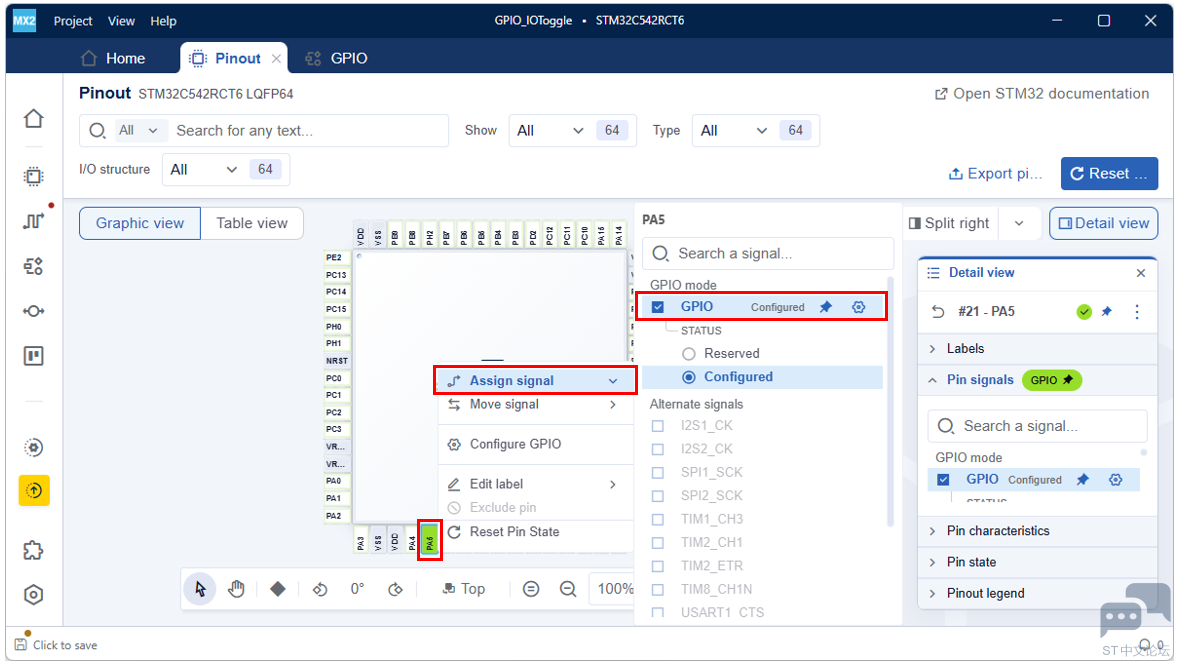Switch to the GPIO tab
This screenshot has height=666, width=1179.
[x=337, y=59]
